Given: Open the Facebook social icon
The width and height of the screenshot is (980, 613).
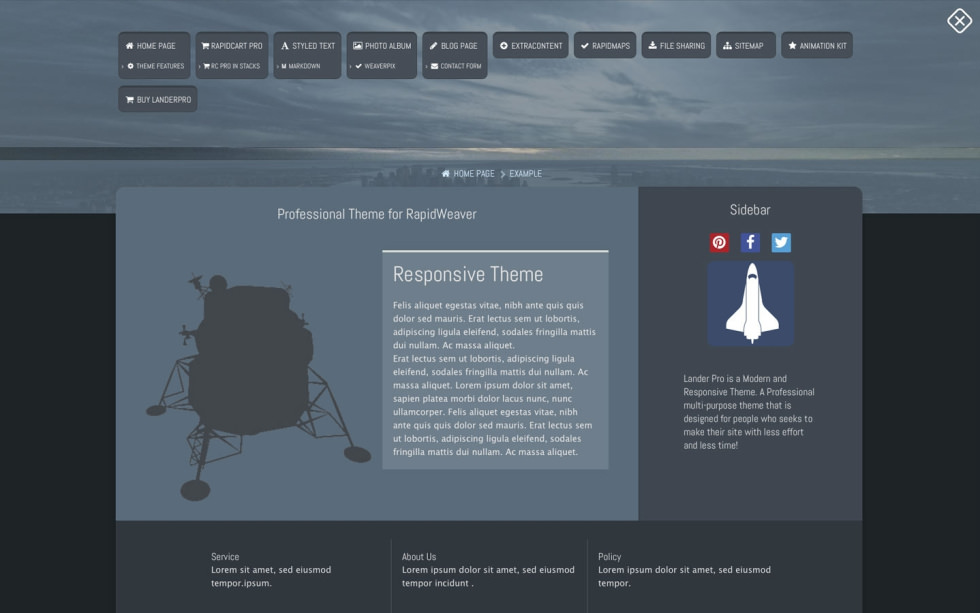Looking at the screenshot, I should [x=750, y=242].
